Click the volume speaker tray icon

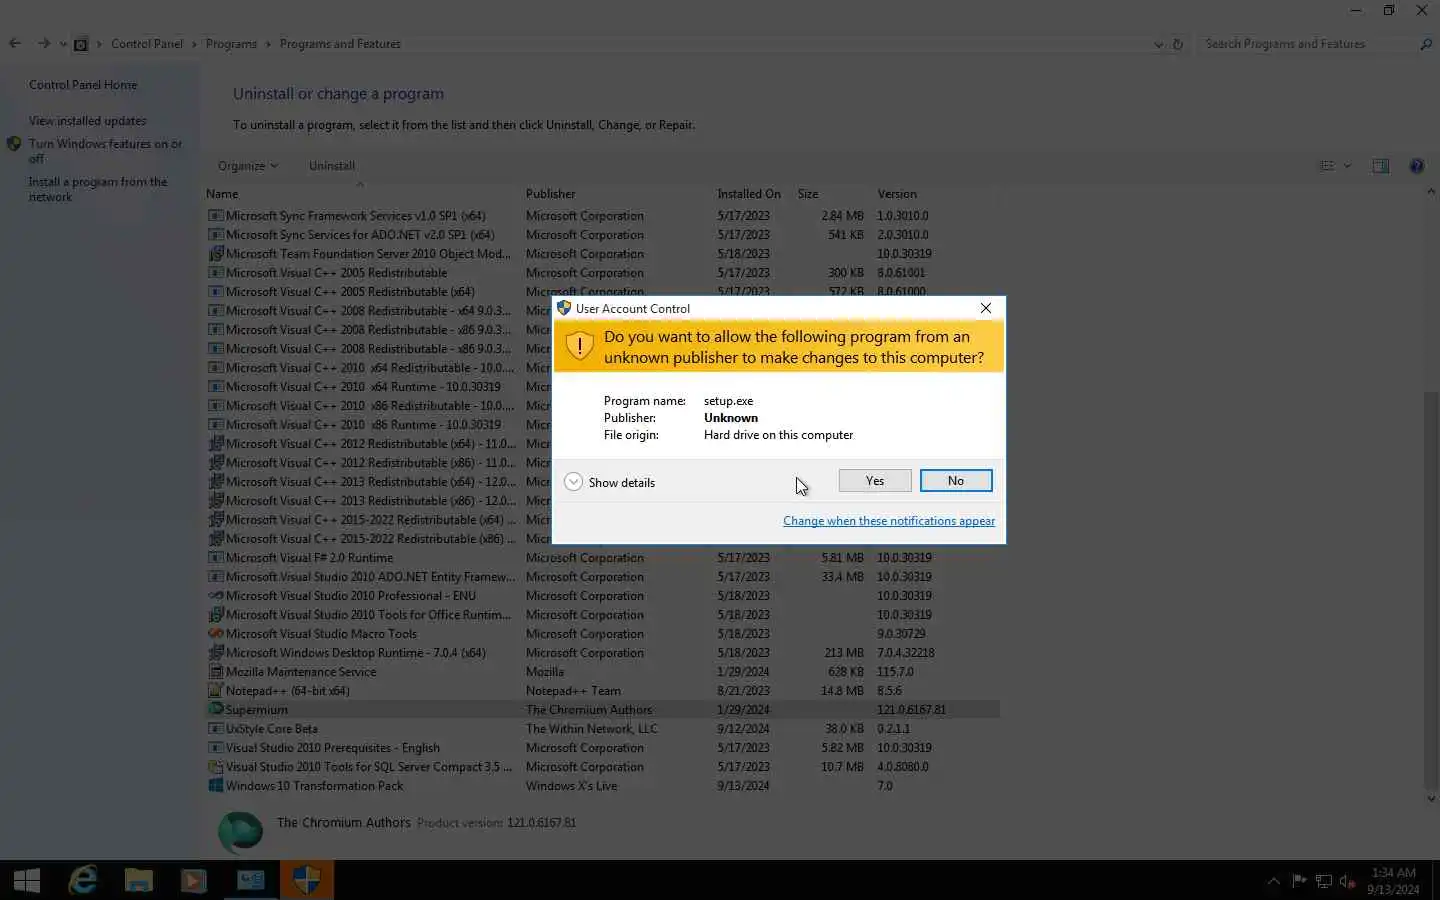coord(1347,881)
